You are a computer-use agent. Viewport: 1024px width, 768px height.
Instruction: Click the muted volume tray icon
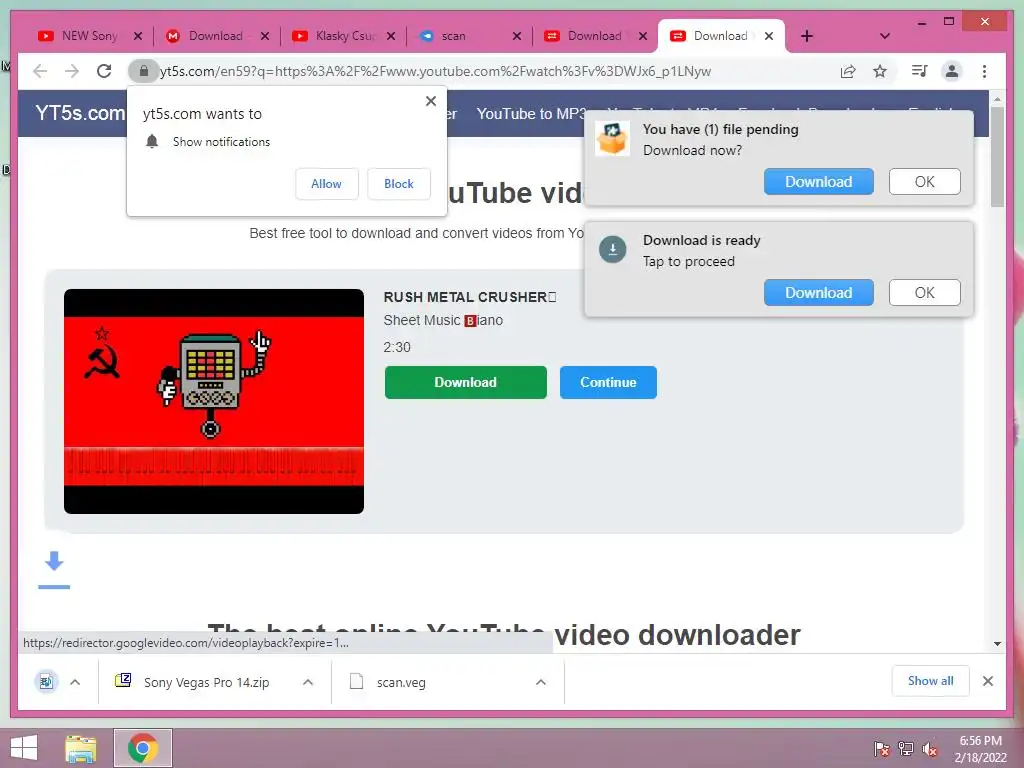pos(929,748)
